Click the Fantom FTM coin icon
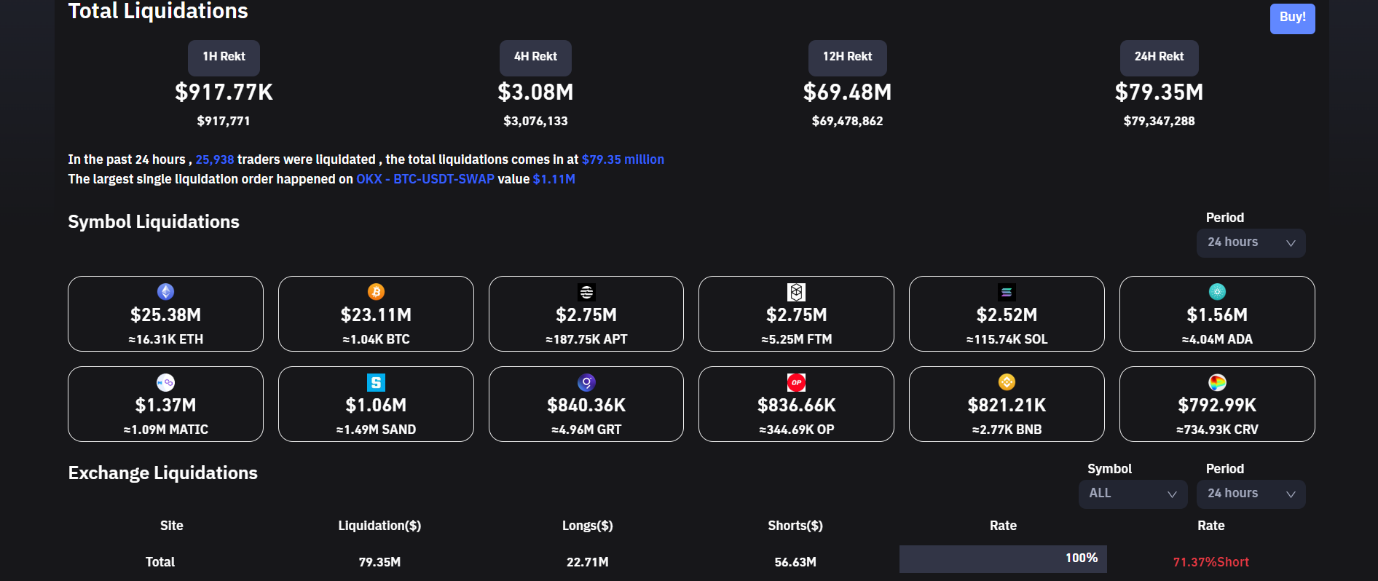This screenshot has height=581, width=1378. (796, 292)
